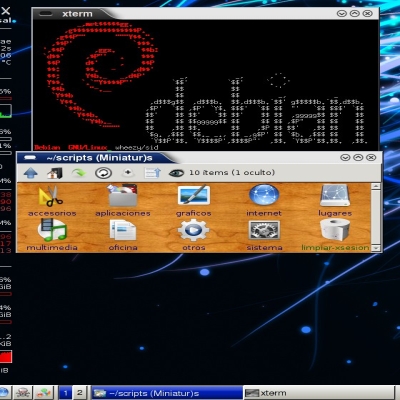Open the sistema folder
400x400 pixels.
[x=264, y=235]
